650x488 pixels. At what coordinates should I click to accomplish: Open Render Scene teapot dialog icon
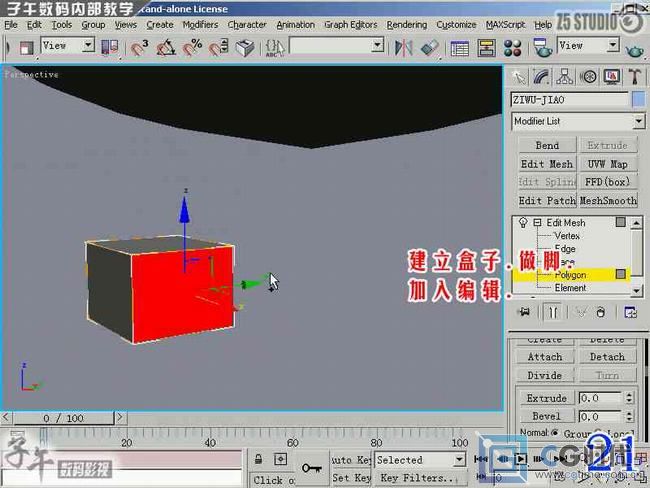coord(542,48)
